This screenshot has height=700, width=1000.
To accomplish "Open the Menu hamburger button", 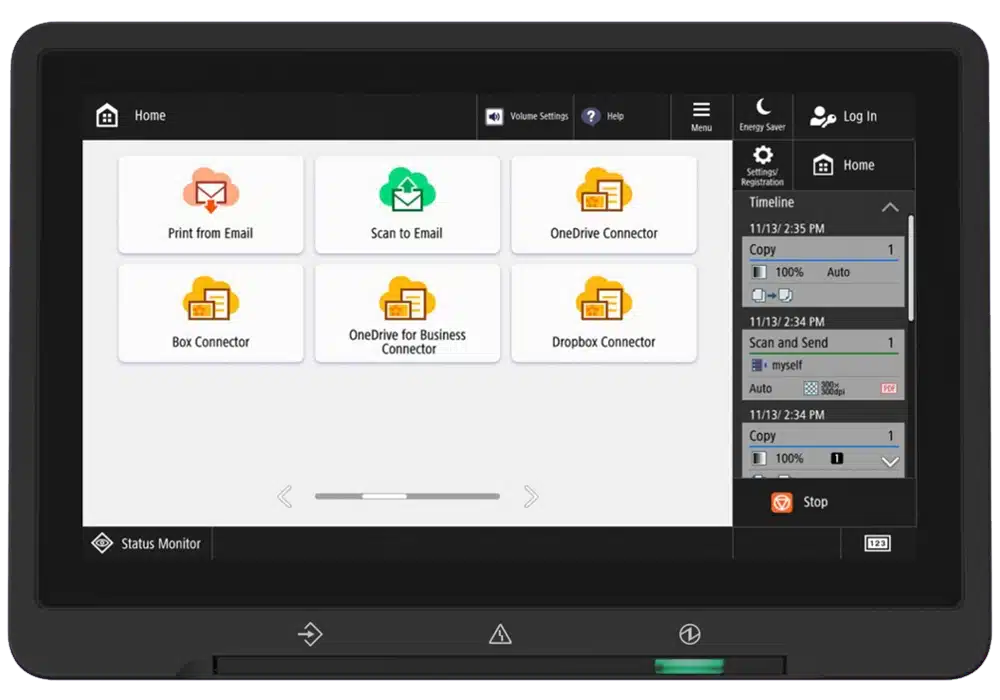I will [702, 116].
